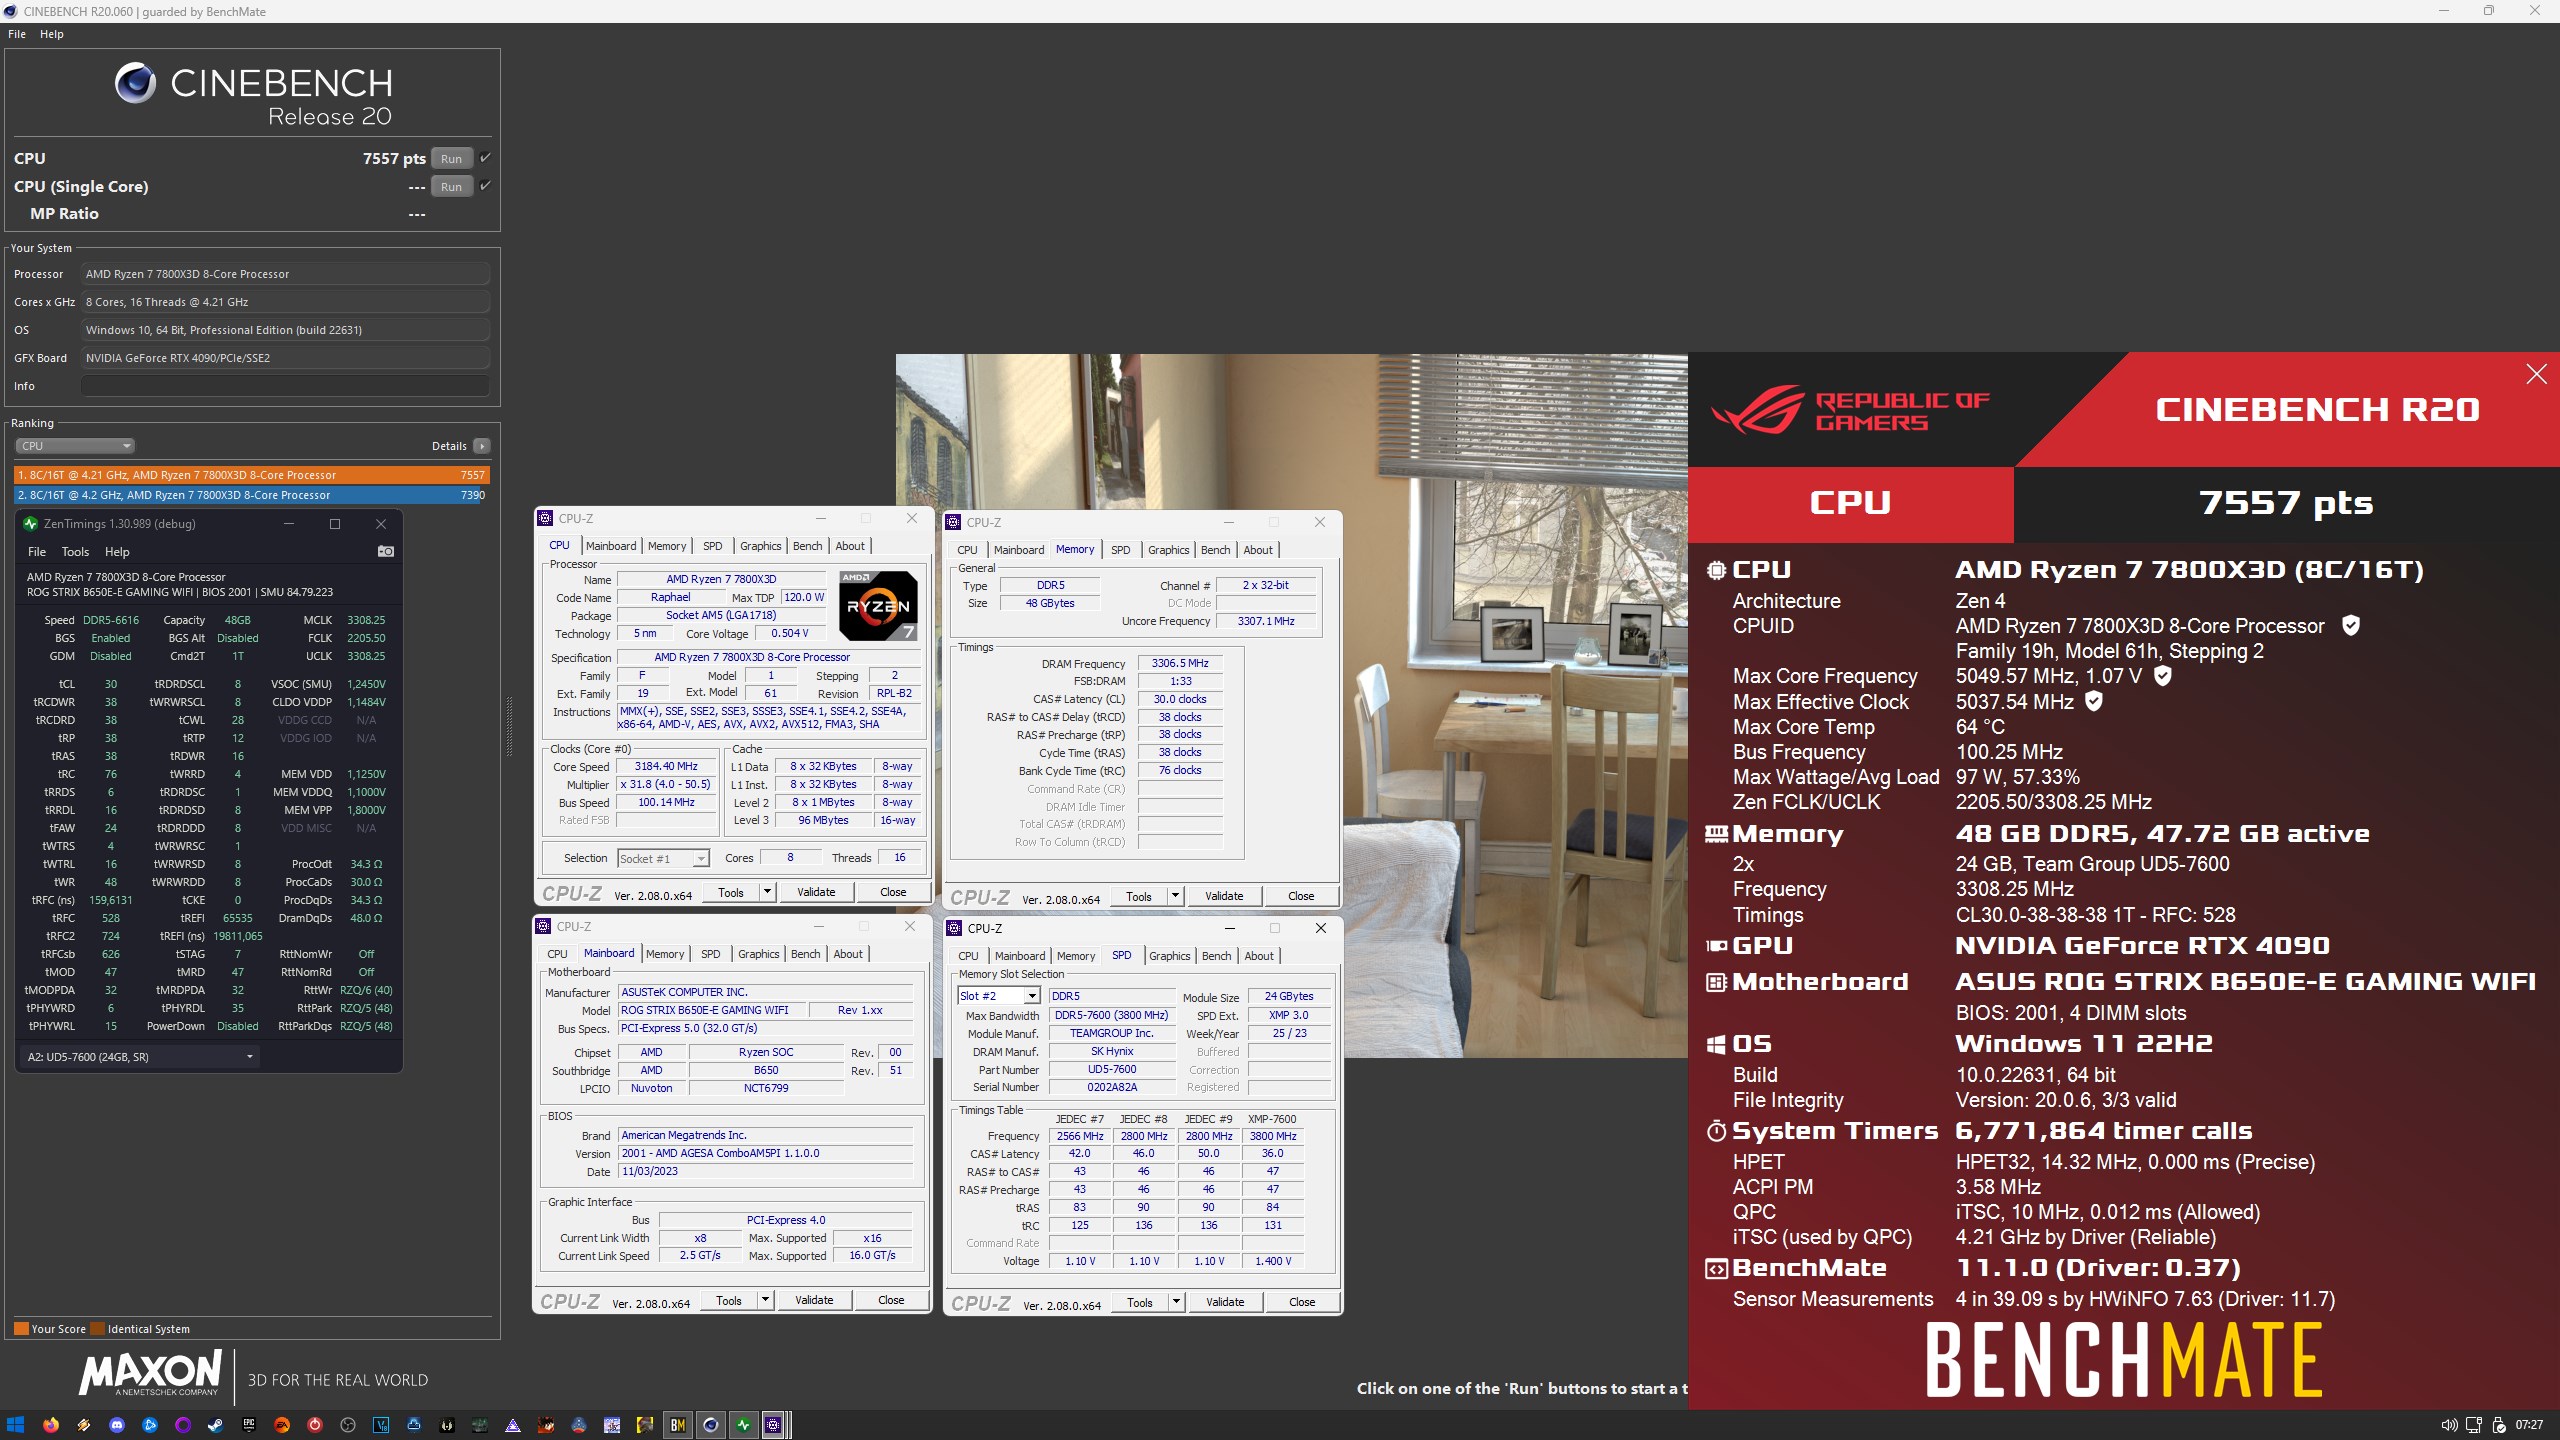Click the ZenTimings screenshot camera icon
The image size is (2560, 1440).
[x=385, y=551]
